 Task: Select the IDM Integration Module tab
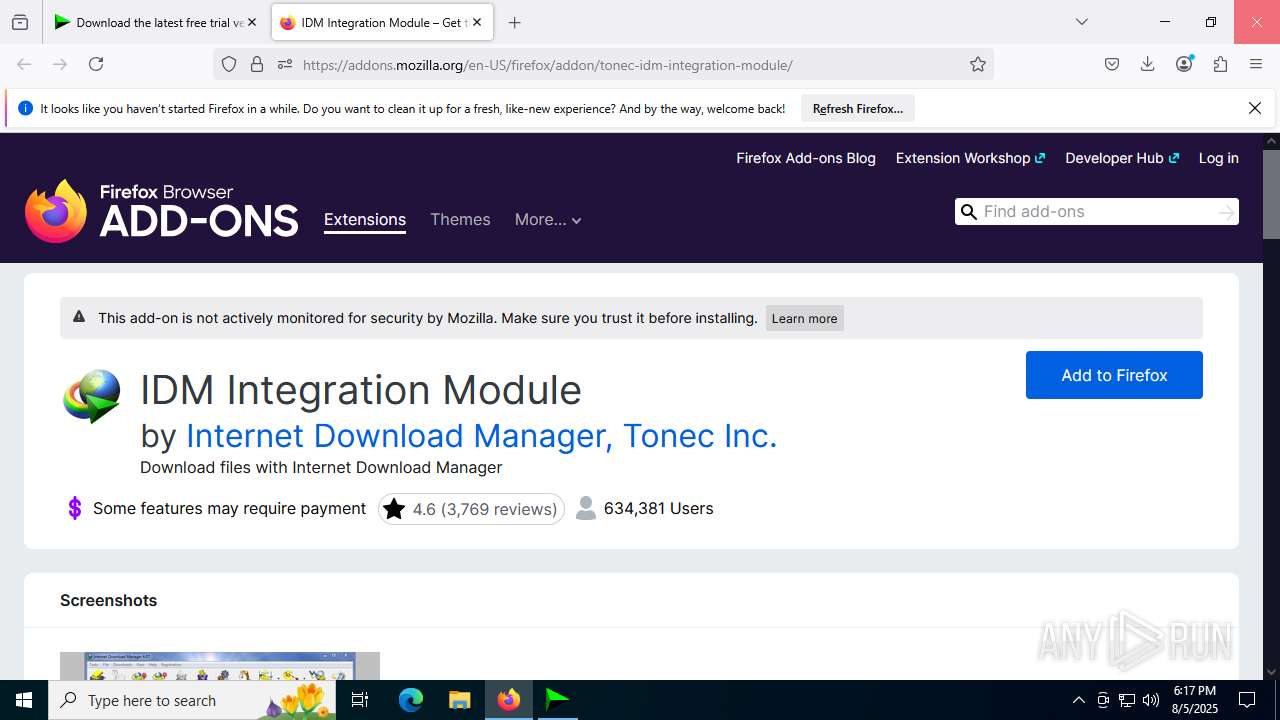pos(381,22)
